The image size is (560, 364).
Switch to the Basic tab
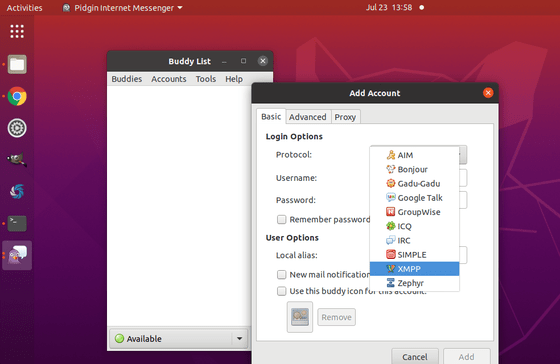point(271,116)
